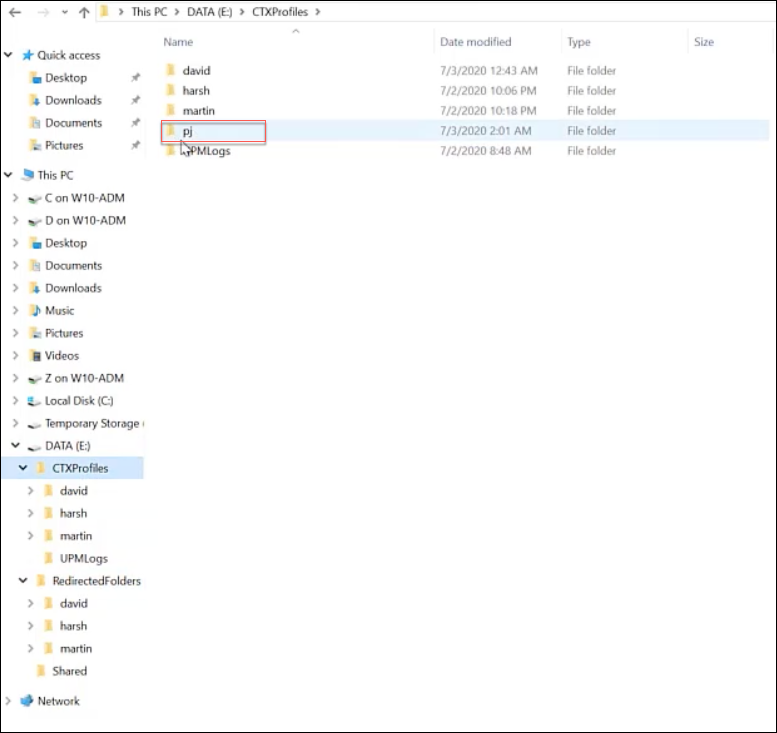Viewport: 777px width, 733px height.
Task: Expand david under CTXProfiles tree
Action: coord(31,491)
